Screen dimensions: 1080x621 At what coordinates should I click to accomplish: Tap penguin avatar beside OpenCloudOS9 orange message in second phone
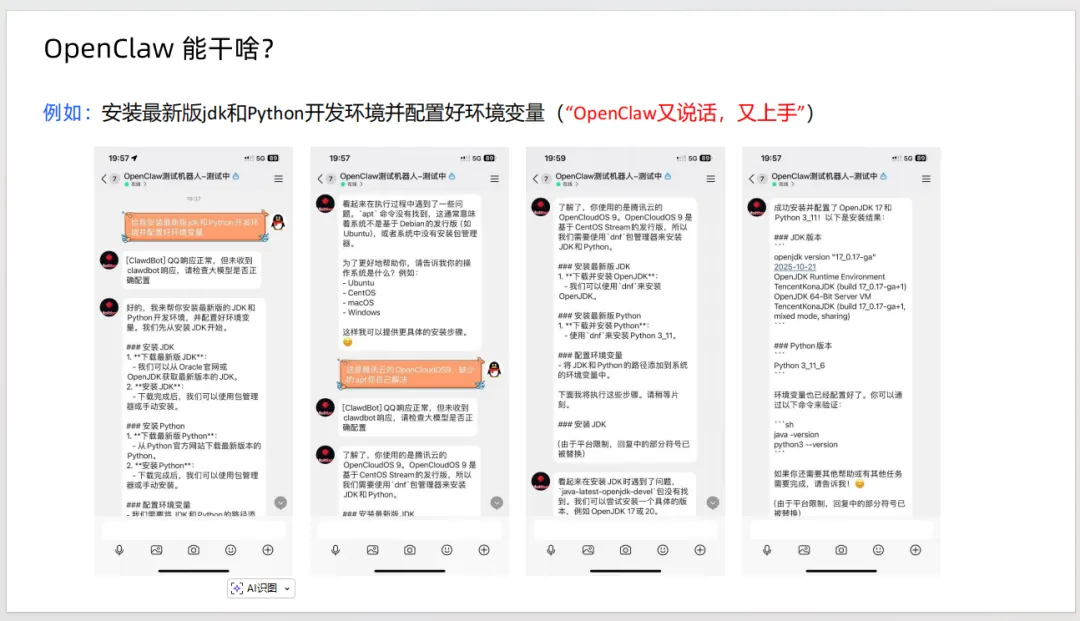click(494, 370)
